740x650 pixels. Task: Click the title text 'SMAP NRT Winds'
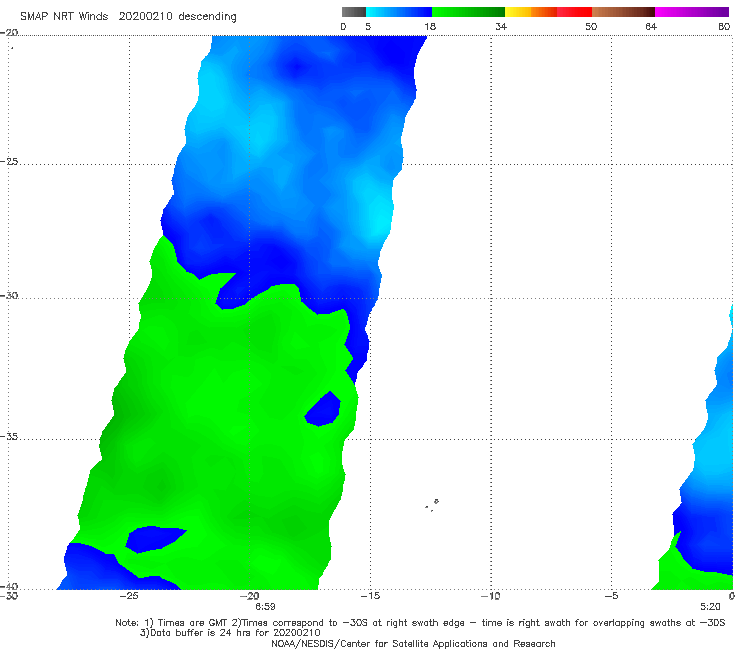point(64,16)
